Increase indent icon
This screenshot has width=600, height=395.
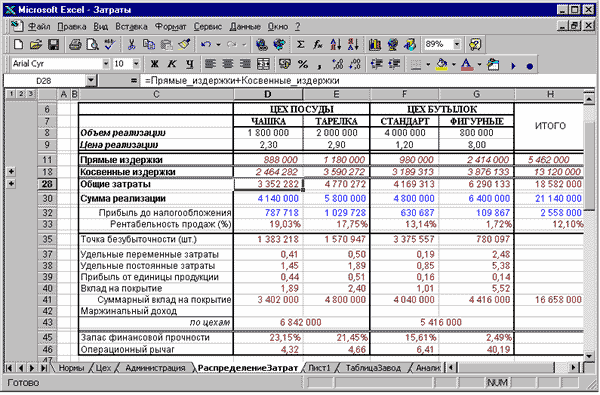point(394,64)
